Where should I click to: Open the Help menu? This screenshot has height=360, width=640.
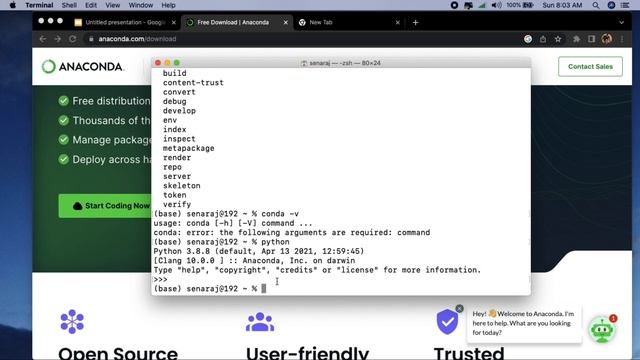click(168, 5)
